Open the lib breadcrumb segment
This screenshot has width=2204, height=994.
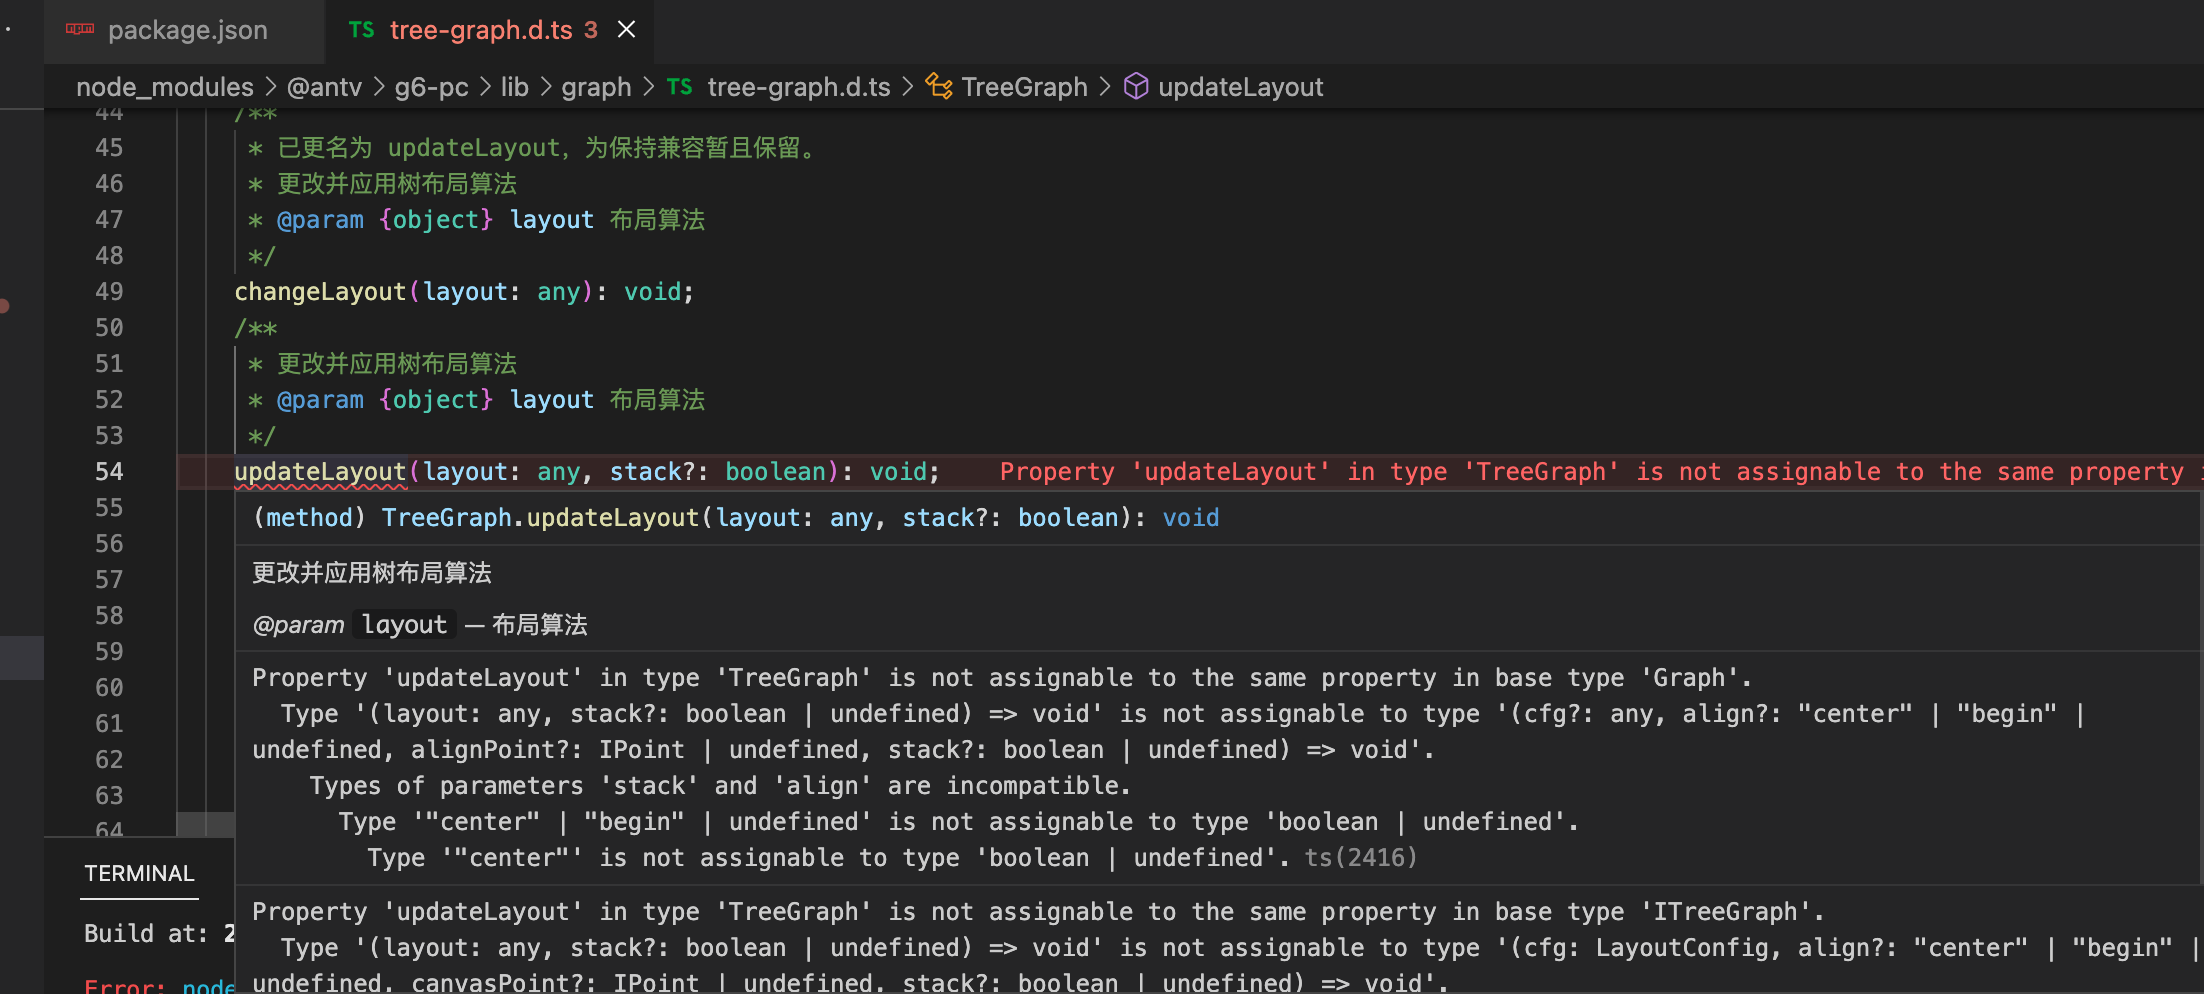pos(514,87)
